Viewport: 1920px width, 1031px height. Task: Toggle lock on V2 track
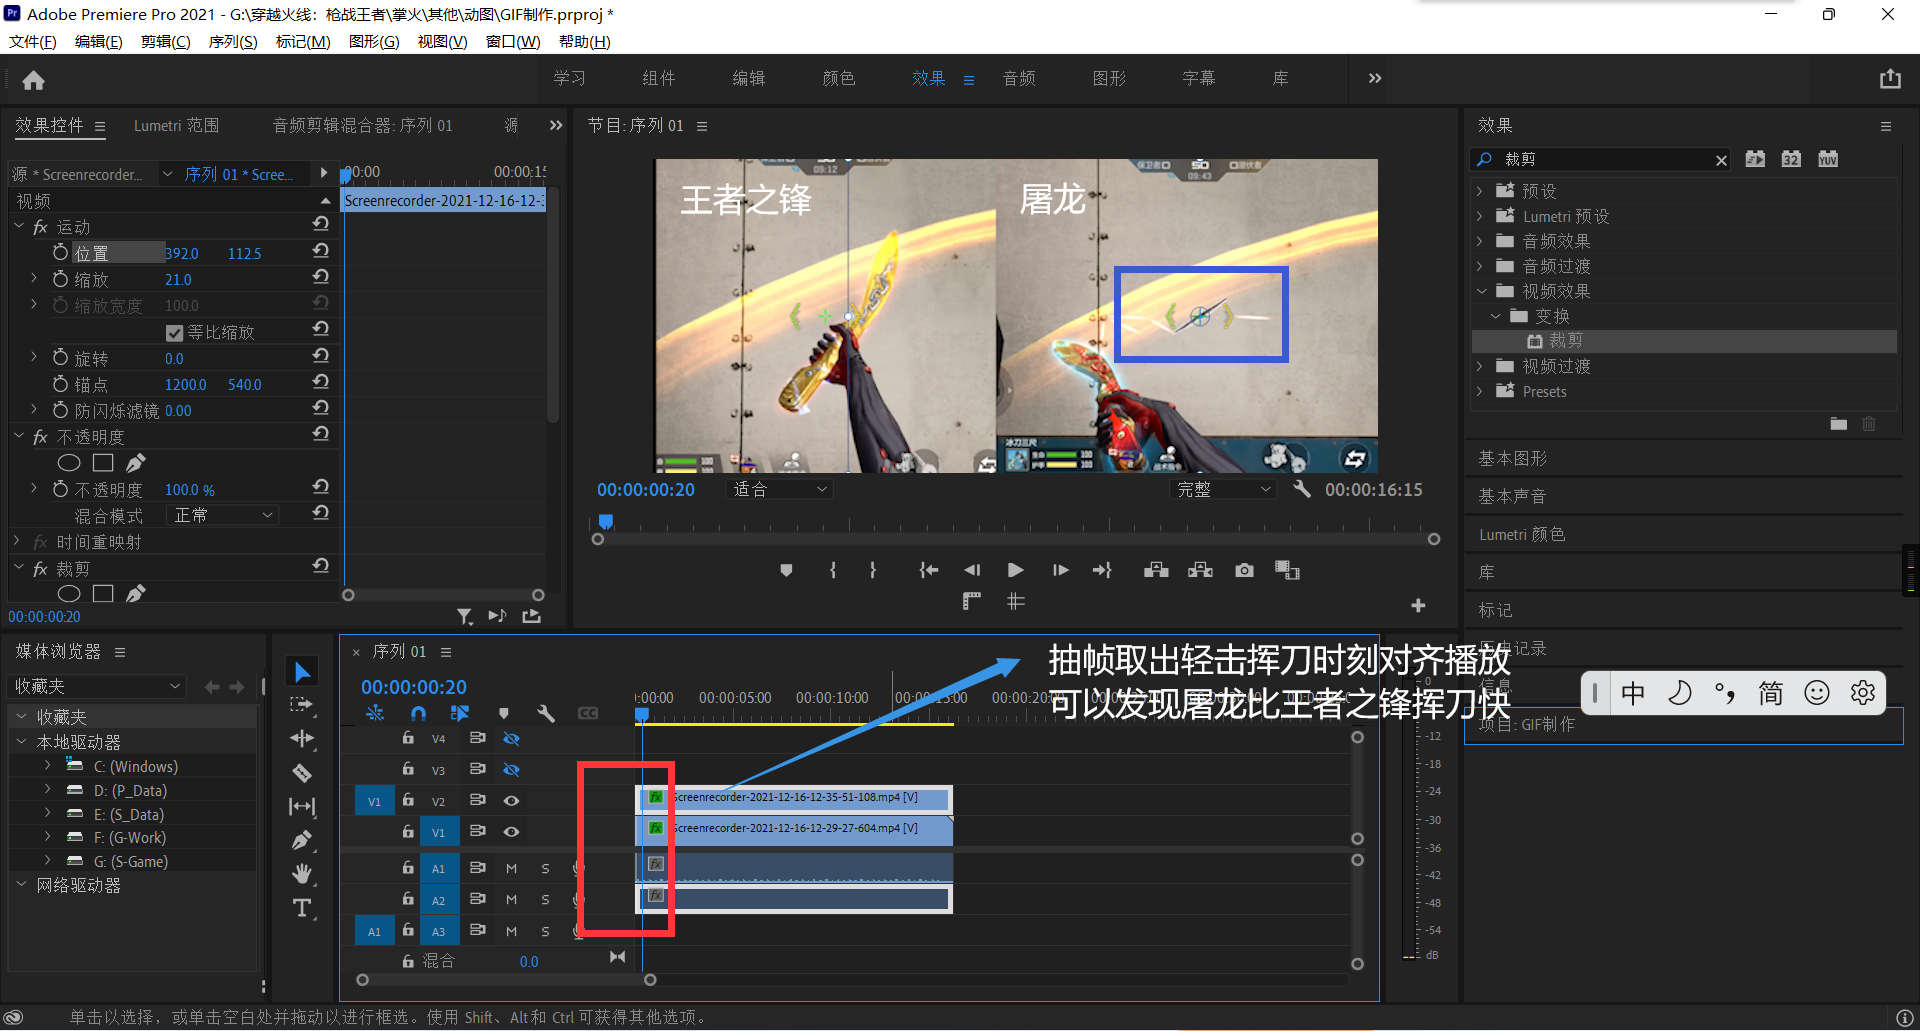tap(408, 800)
